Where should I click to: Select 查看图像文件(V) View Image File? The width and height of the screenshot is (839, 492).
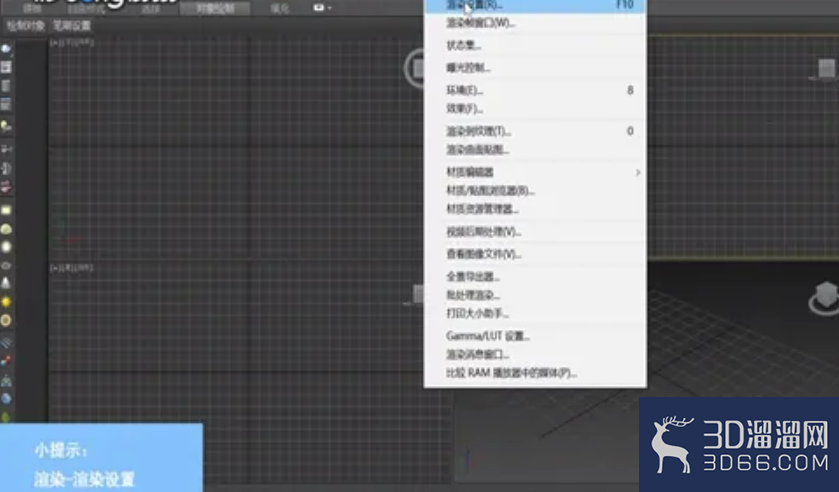point(535,254)
